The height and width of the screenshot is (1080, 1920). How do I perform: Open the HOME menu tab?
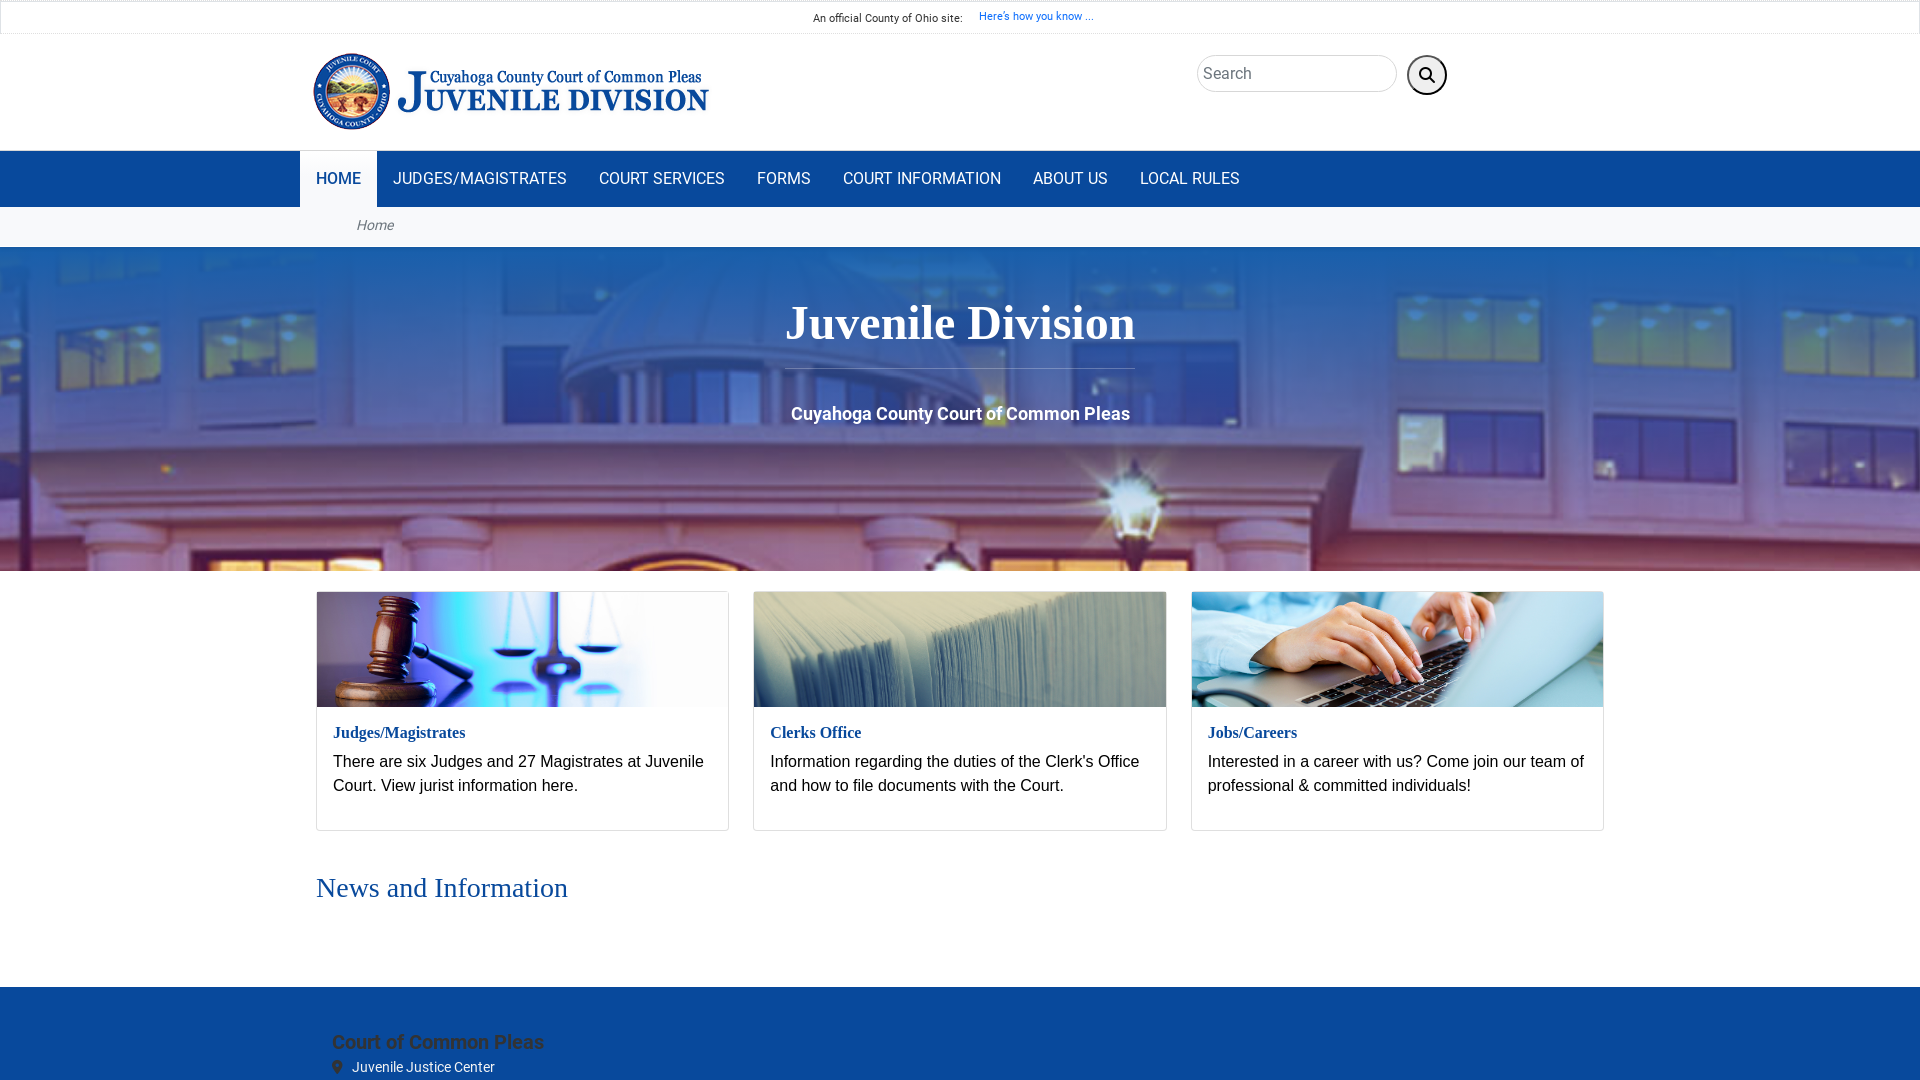click(x=338, y=179)
